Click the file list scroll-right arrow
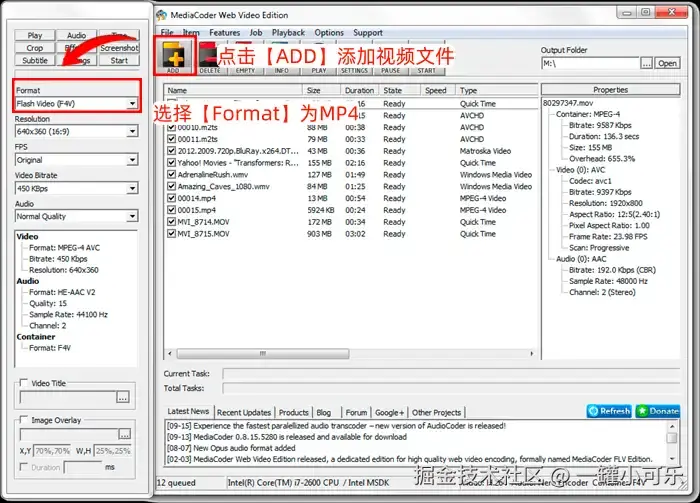Image resolution: width=700 pixels, height=503 pixels. pyautogui.click(x=531, y=353)
